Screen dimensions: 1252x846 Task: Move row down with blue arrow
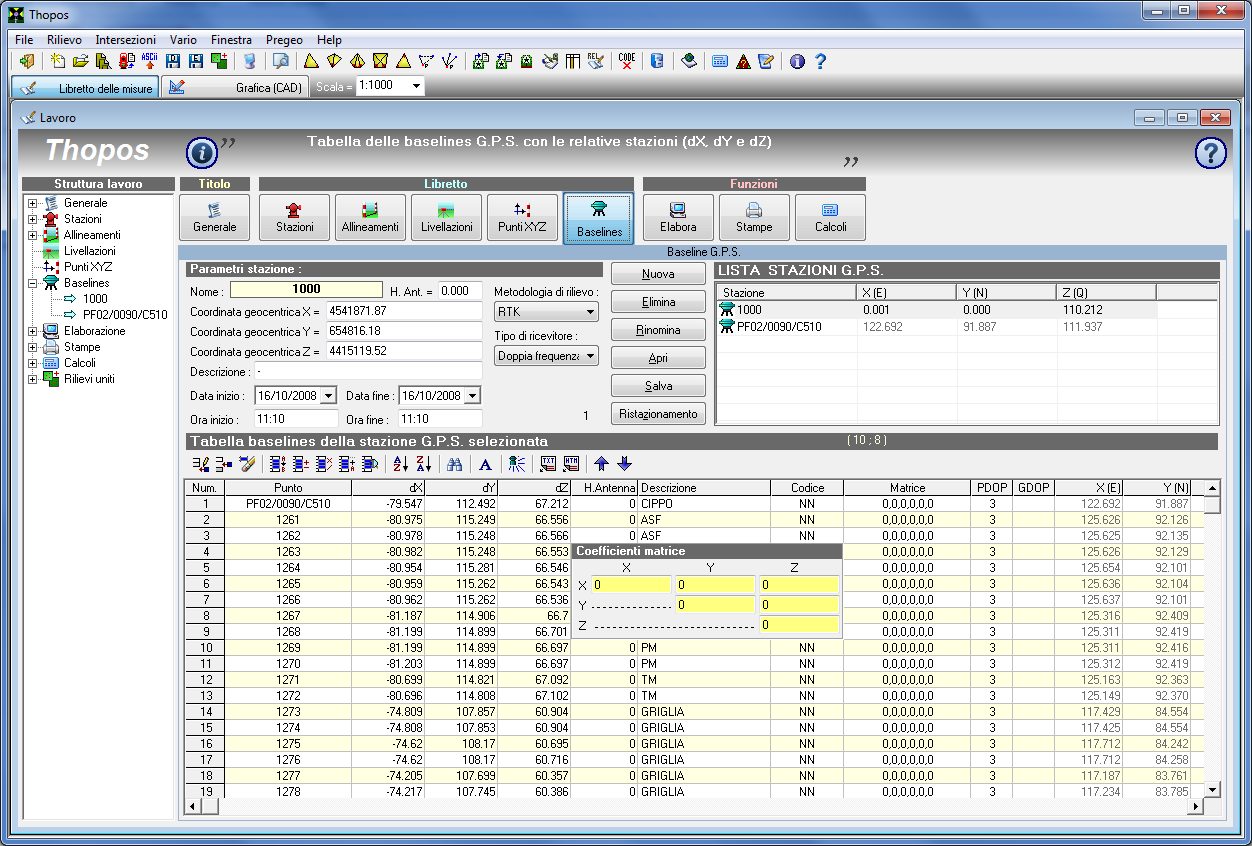tap(624, 464)
